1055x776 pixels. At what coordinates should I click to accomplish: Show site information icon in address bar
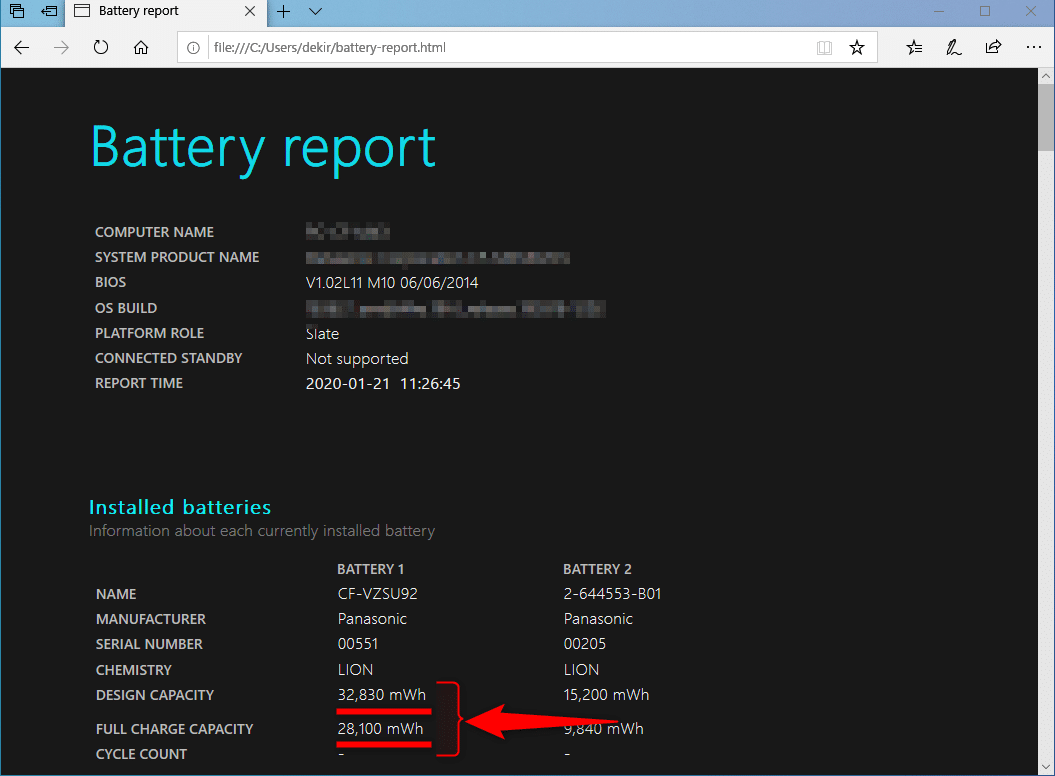(x=193, y=48)
